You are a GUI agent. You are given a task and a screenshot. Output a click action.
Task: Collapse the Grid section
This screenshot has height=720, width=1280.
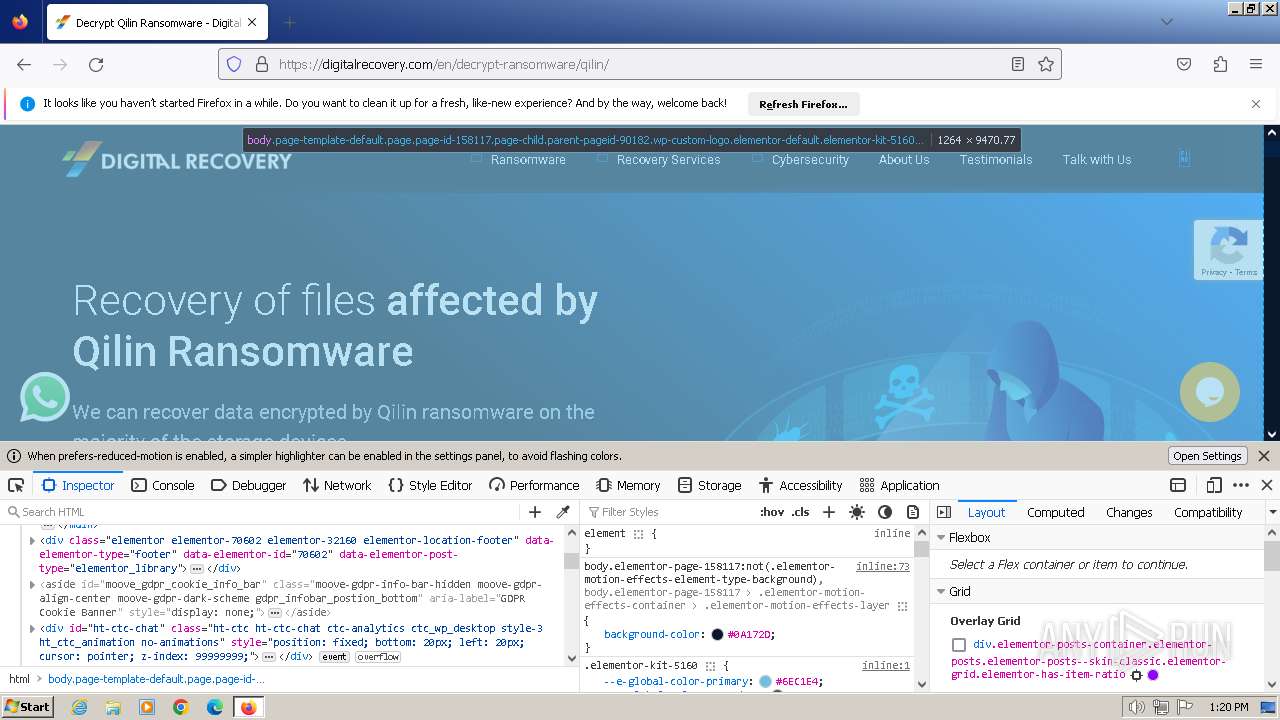[x=941, y=592]
